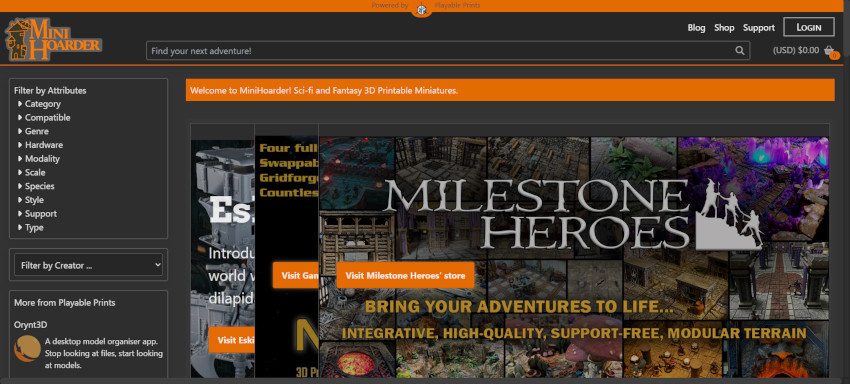This screenshot has width=850, height=384.
Task: Click the MiniHoarder logo
Action: [53, 39]
